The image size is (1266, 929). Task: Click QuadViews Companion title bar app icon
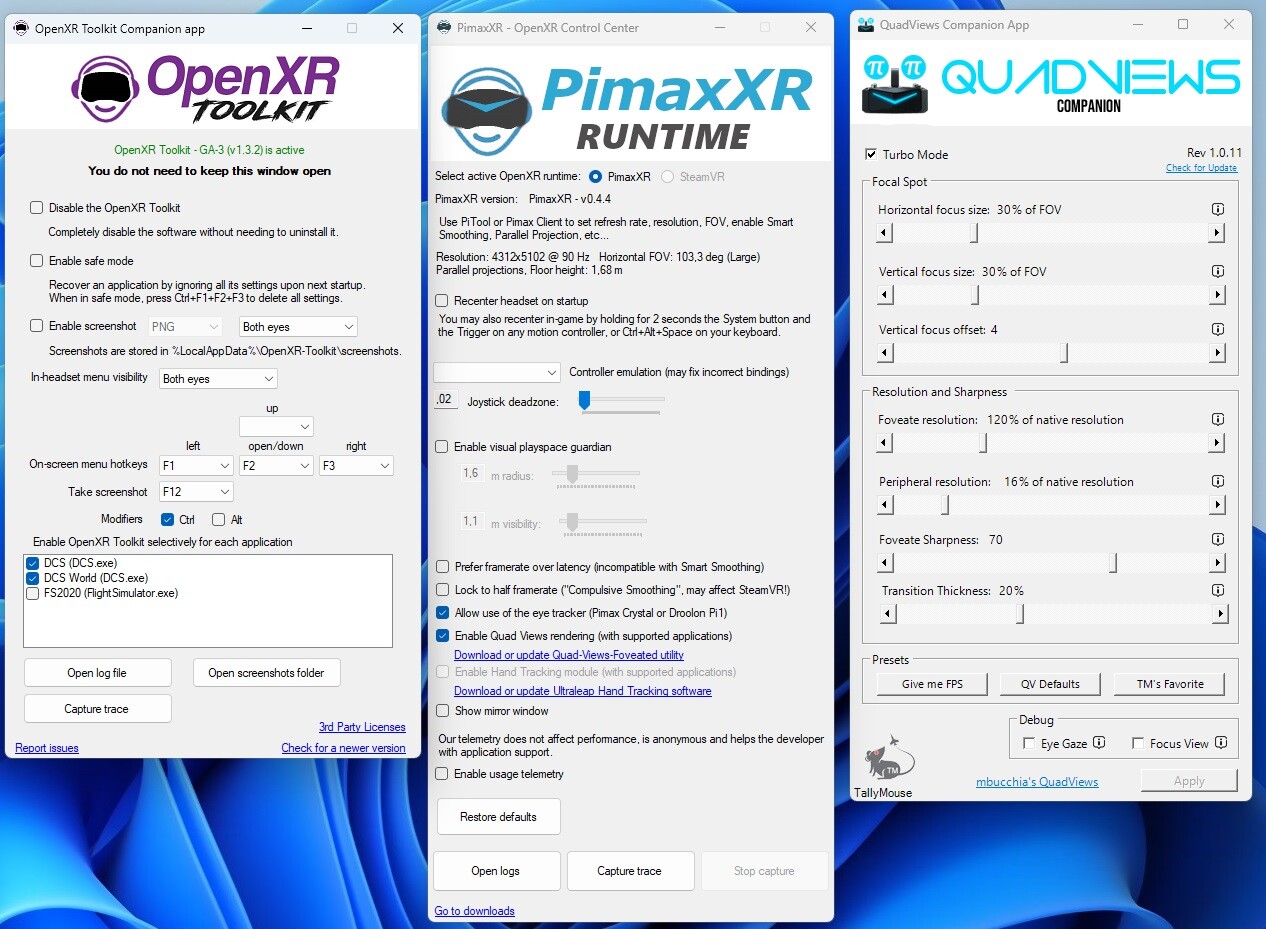pyautogui.click(x=866, y=25)
